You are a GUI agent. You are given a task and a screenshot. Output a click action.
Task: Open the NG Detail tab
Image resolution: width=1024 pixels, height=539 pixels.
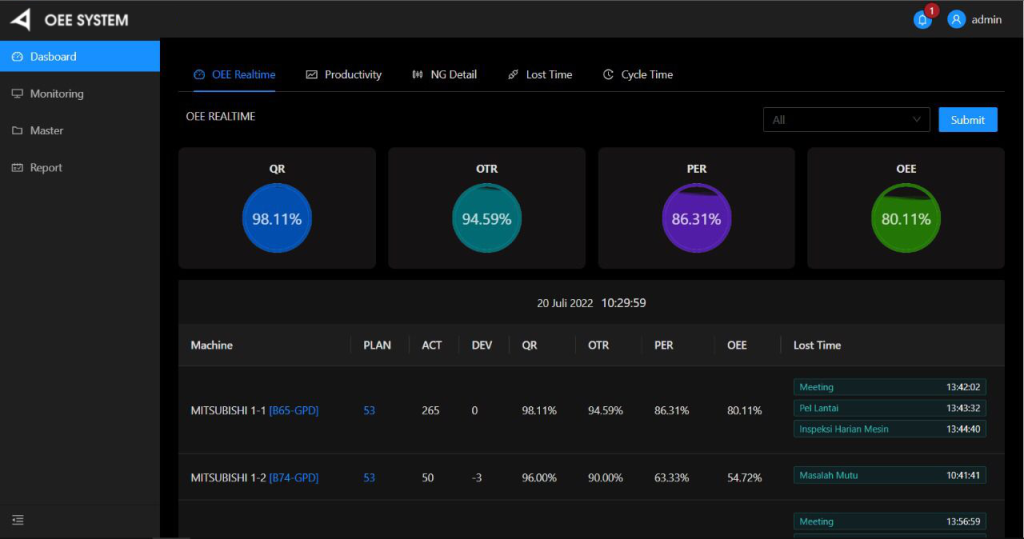tap(444, 75)
